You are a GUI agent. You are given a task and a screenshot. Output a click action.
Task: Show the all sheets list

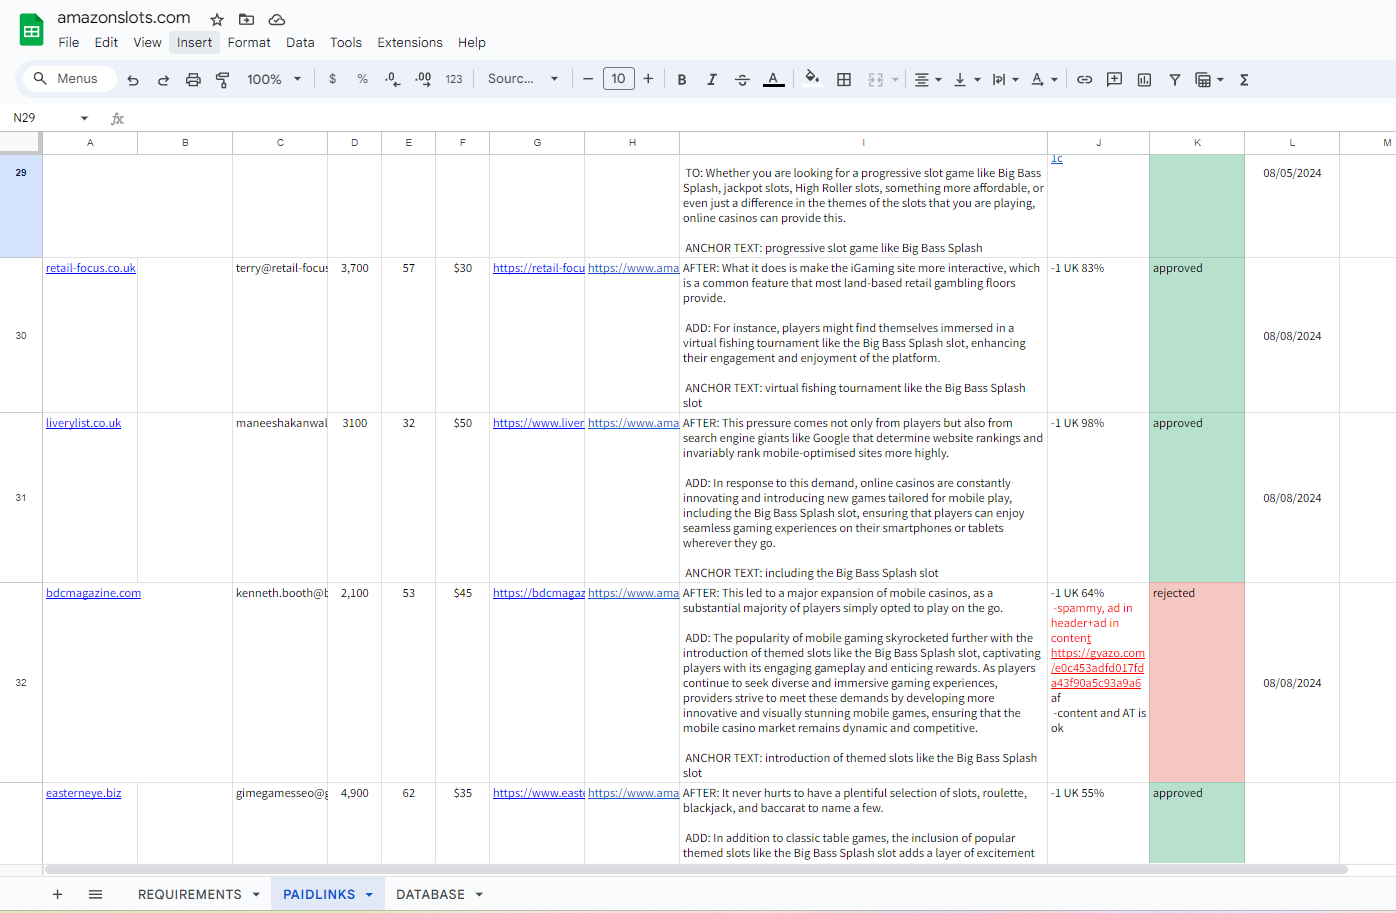pos(95,894)
